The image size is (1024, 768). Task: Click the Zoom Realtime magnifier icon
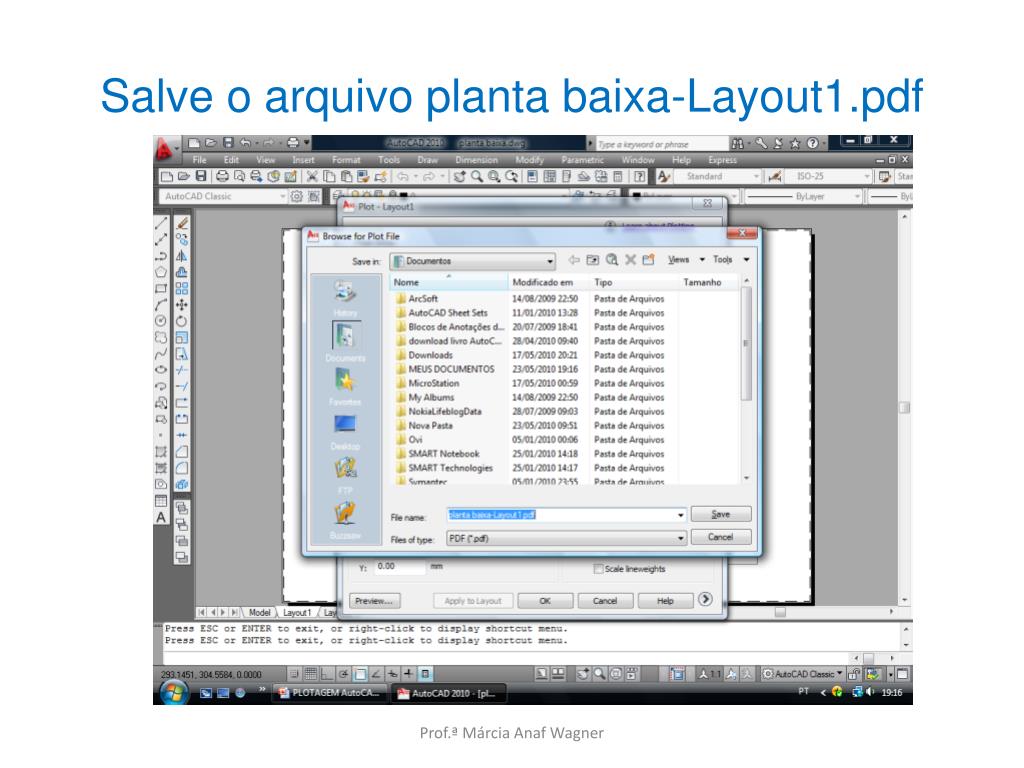[x=477, y=176]
